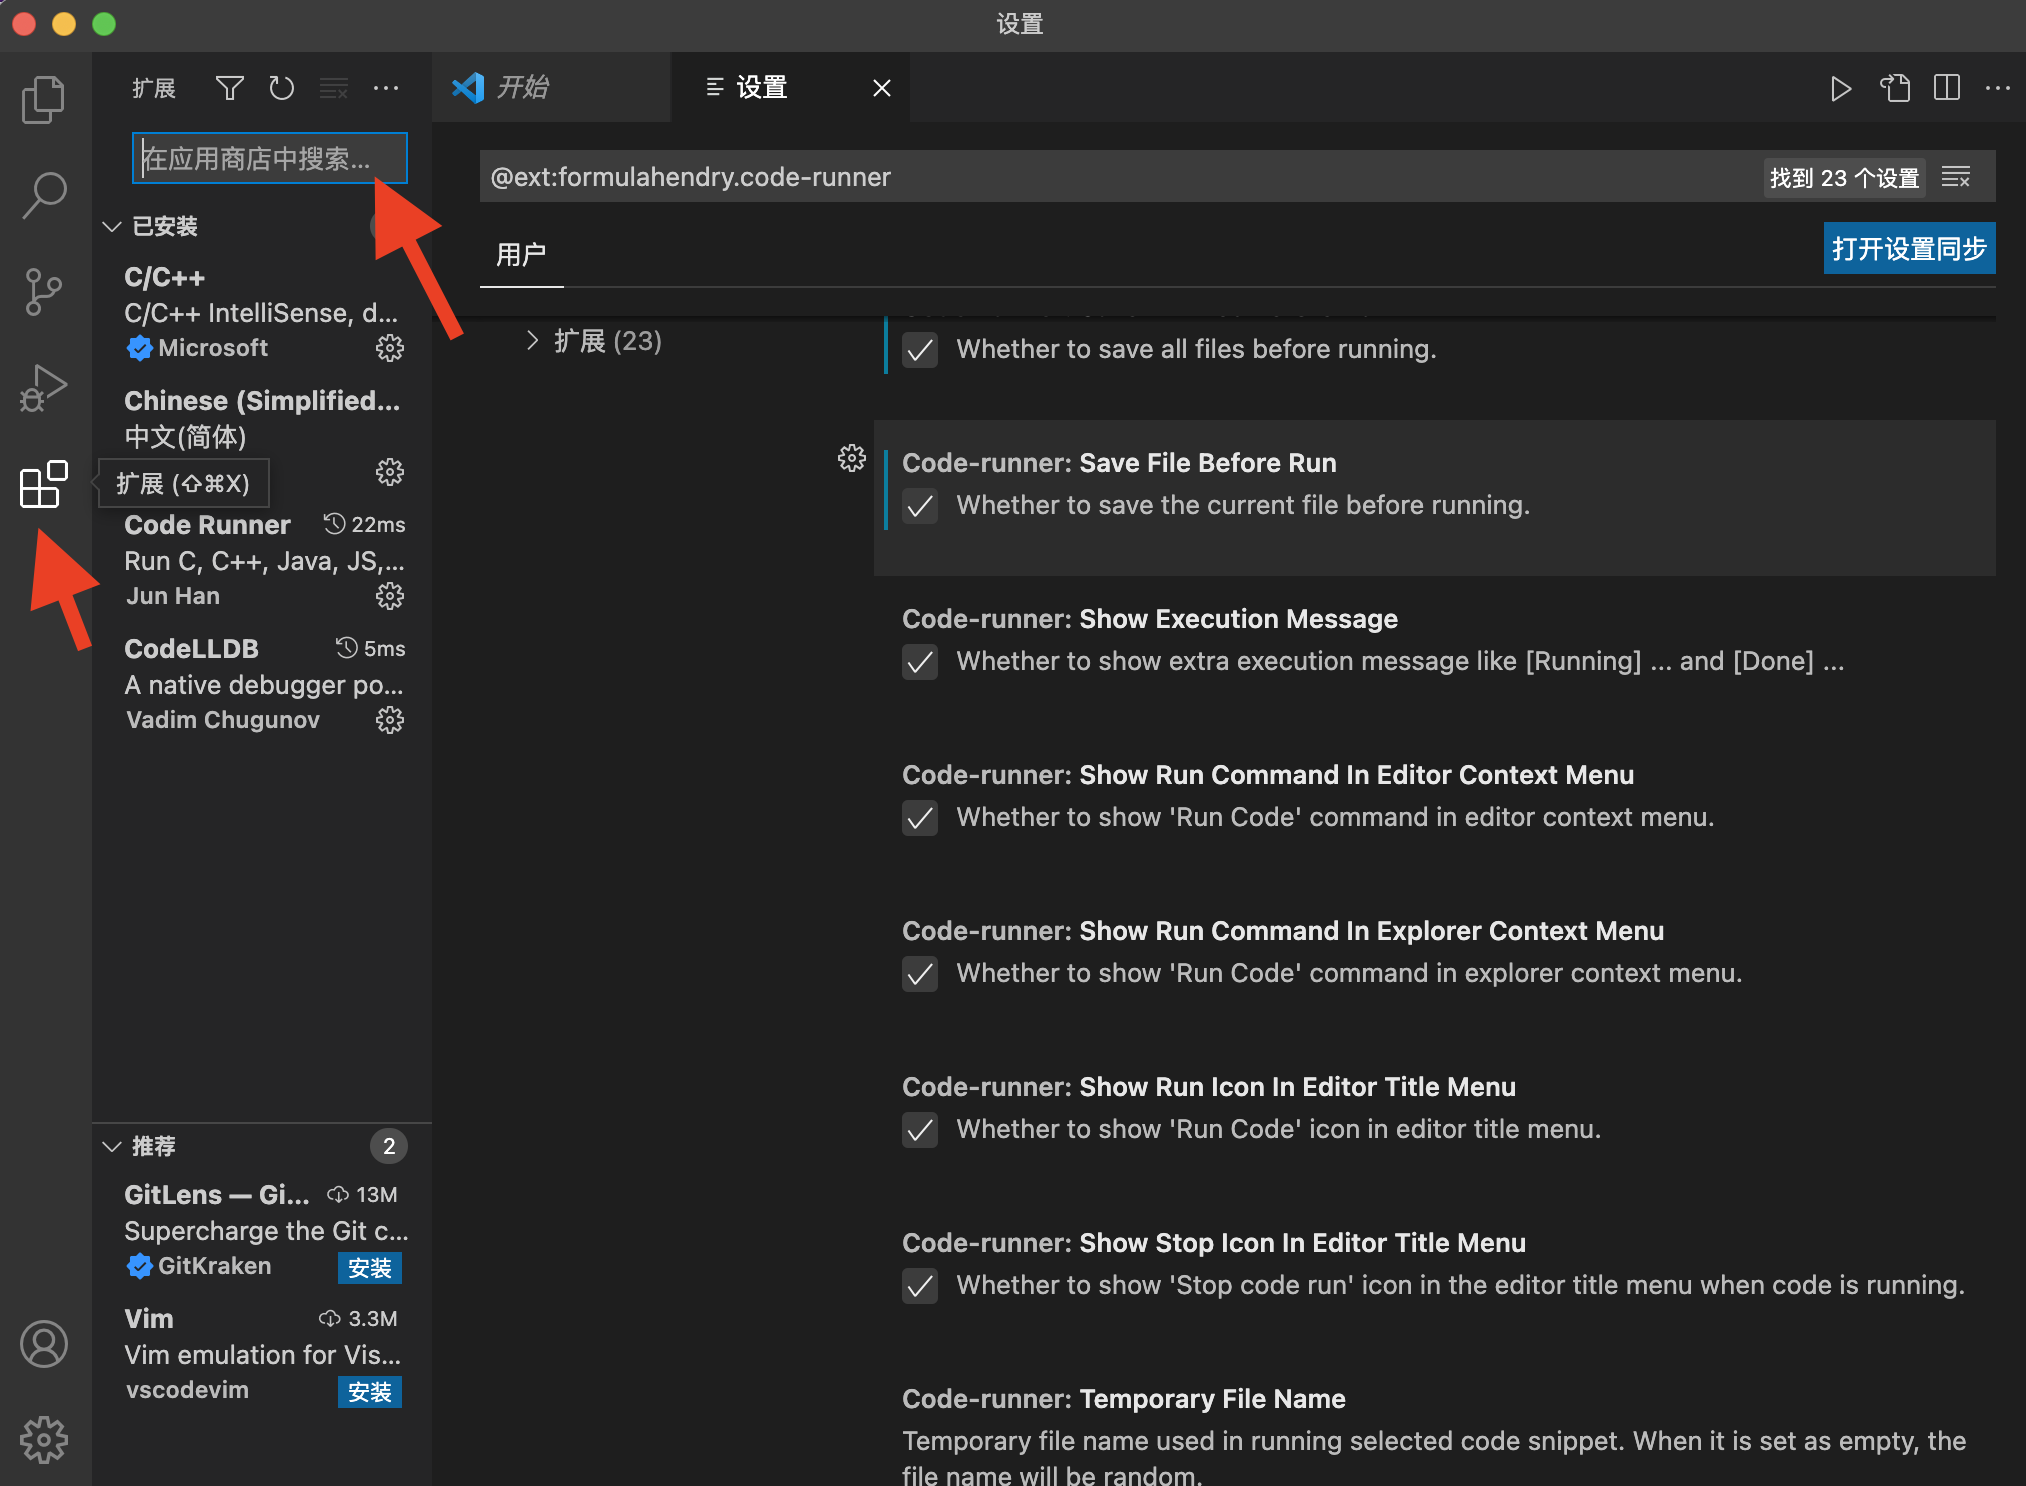Image resolution: width=2026 pixels, height=1486 pixels.
Task: Open extensions panel more actions menu
Action: coord(386,88)
